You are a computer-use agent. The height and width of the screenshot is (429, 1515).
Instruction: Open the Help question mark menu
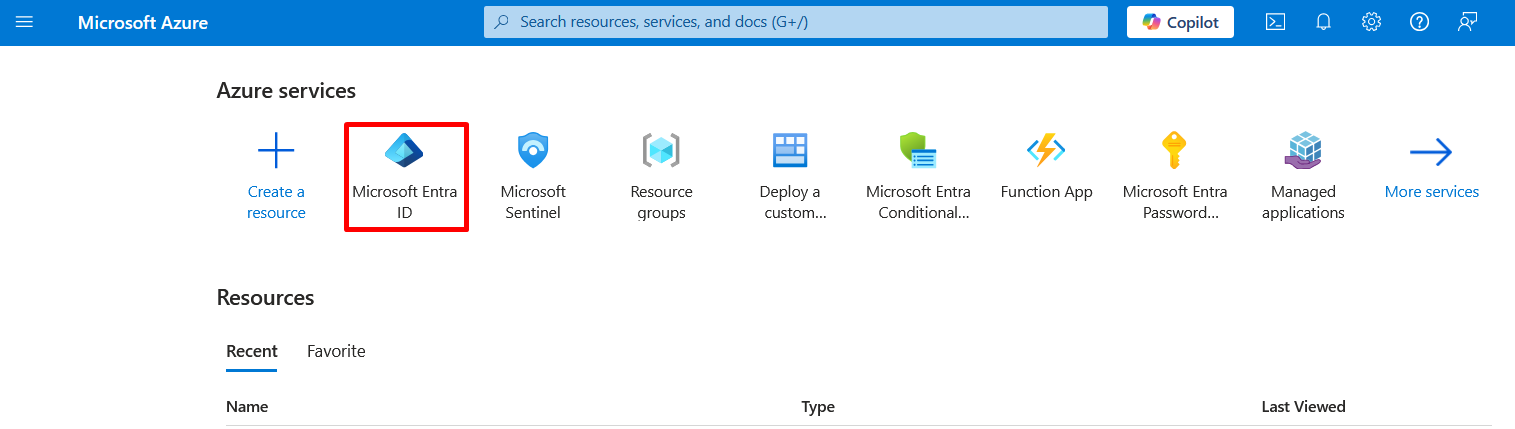1419,22
